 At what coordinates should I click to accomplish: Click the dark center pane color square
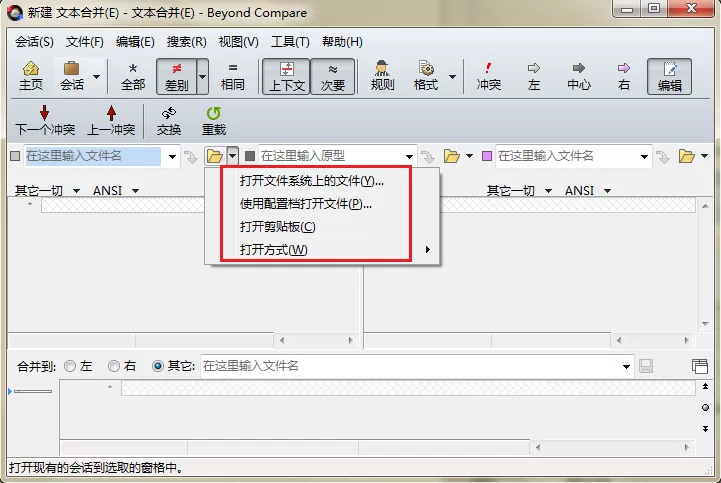tap(250, 156)
